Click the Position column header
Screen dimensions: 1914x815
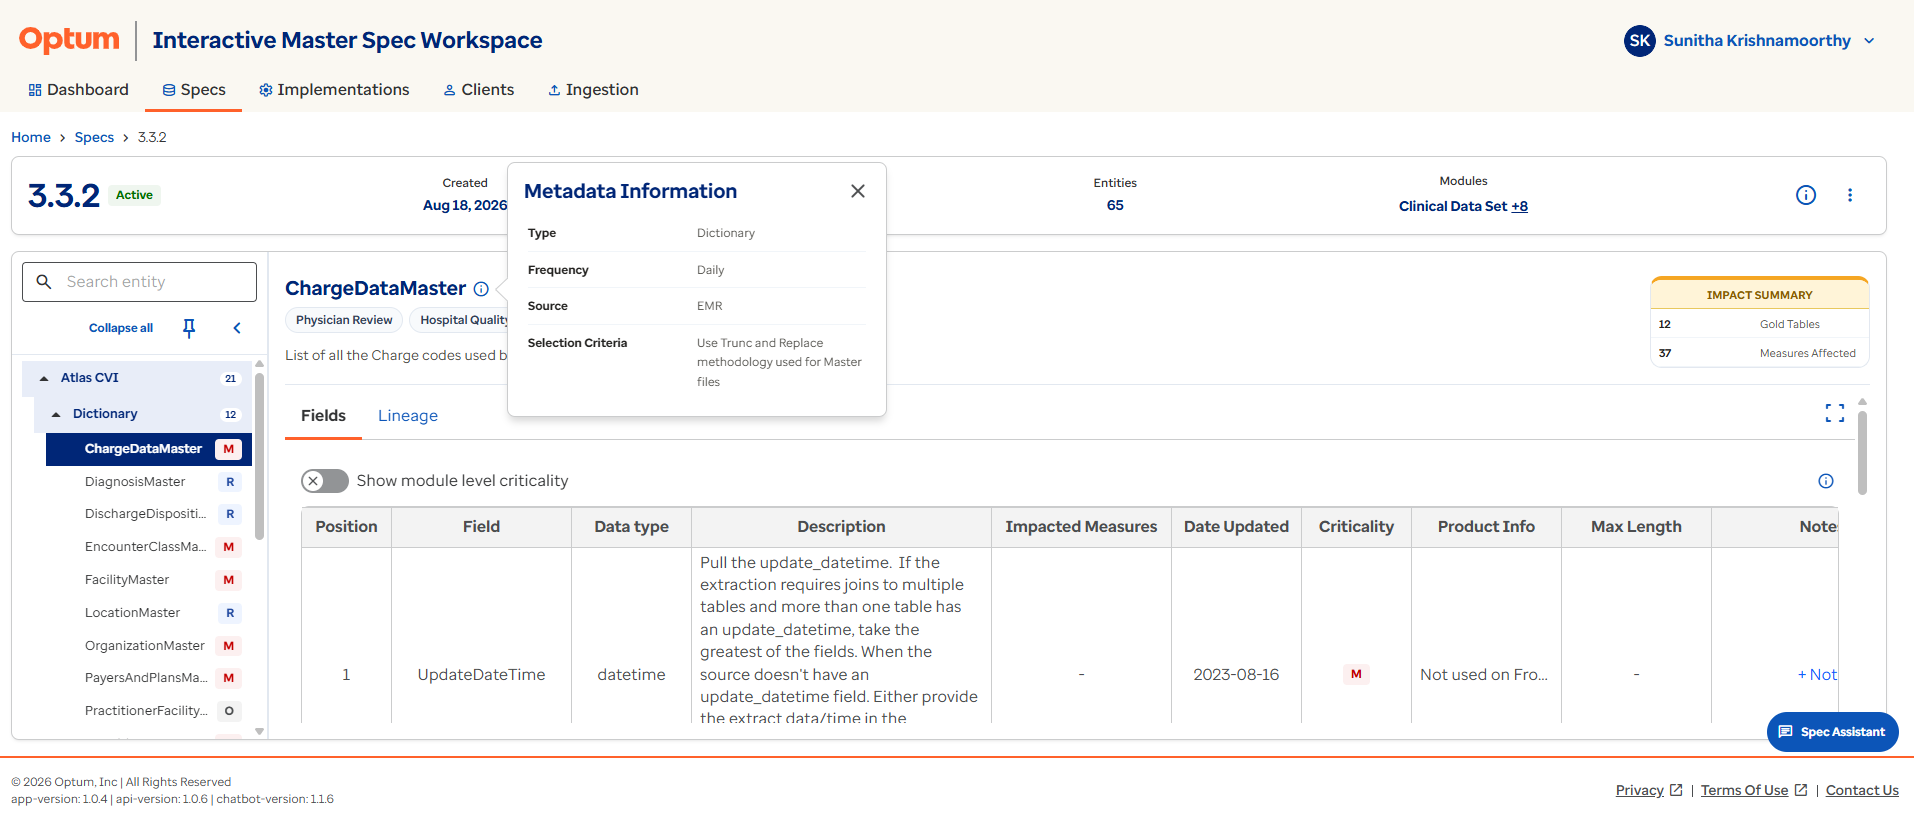coord(346,527)
